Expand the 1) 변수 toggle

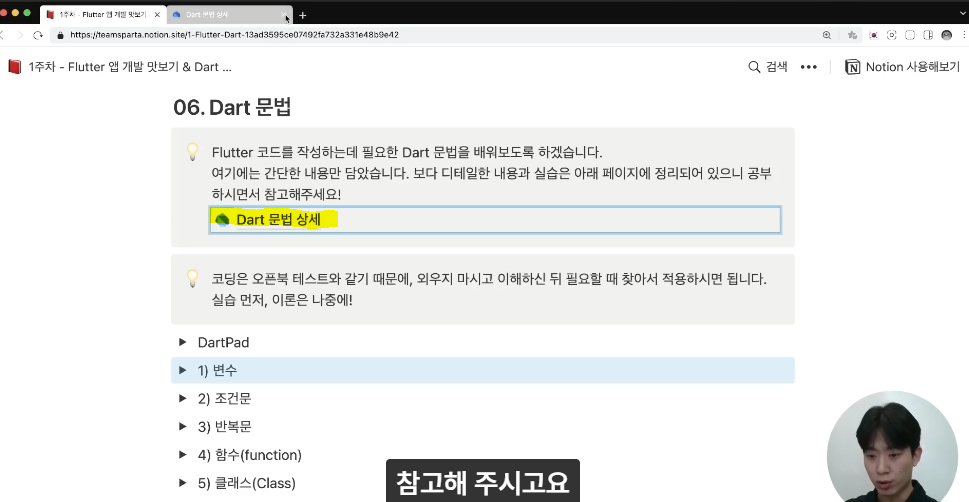click(x=182, y=370)
